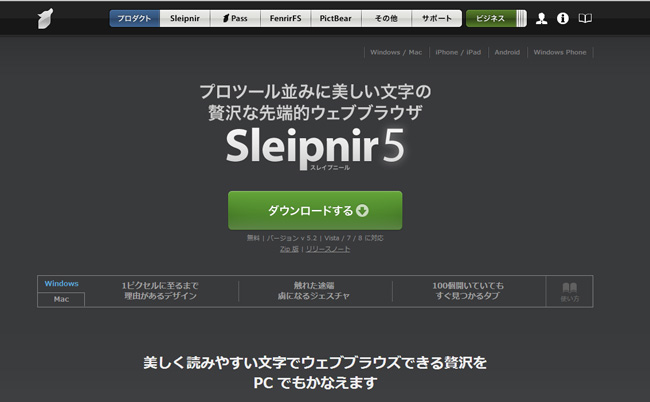Open the PictBear menu item
This screenshot has width=650, height=402.
coord(336,18)
